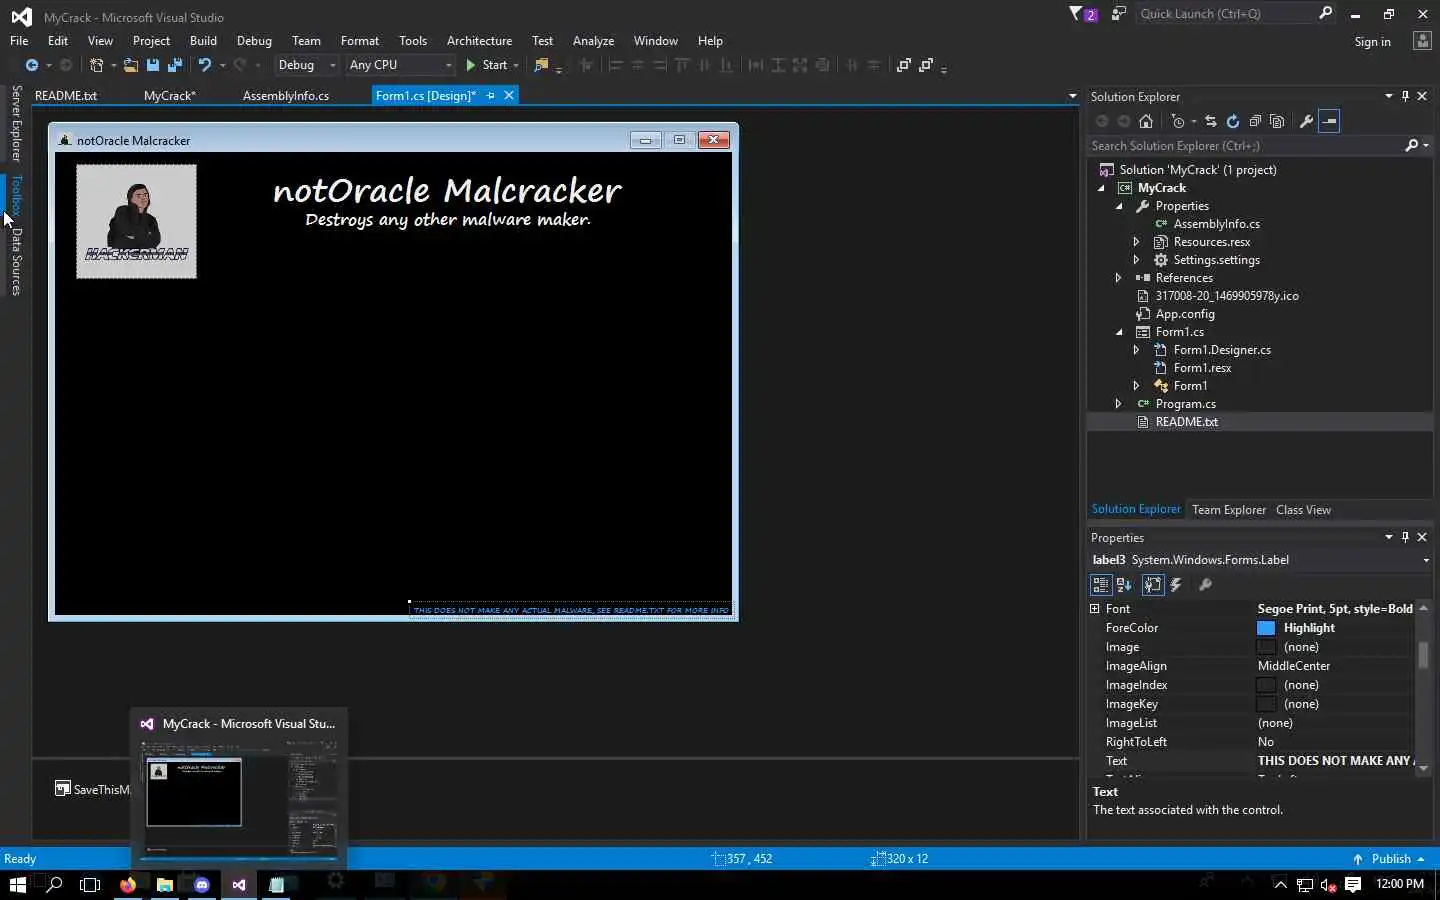Click the ImageIndex property swatch
Image resolution: width=1440 pixels, height=900 pixels.
(x=1266, y=685)
